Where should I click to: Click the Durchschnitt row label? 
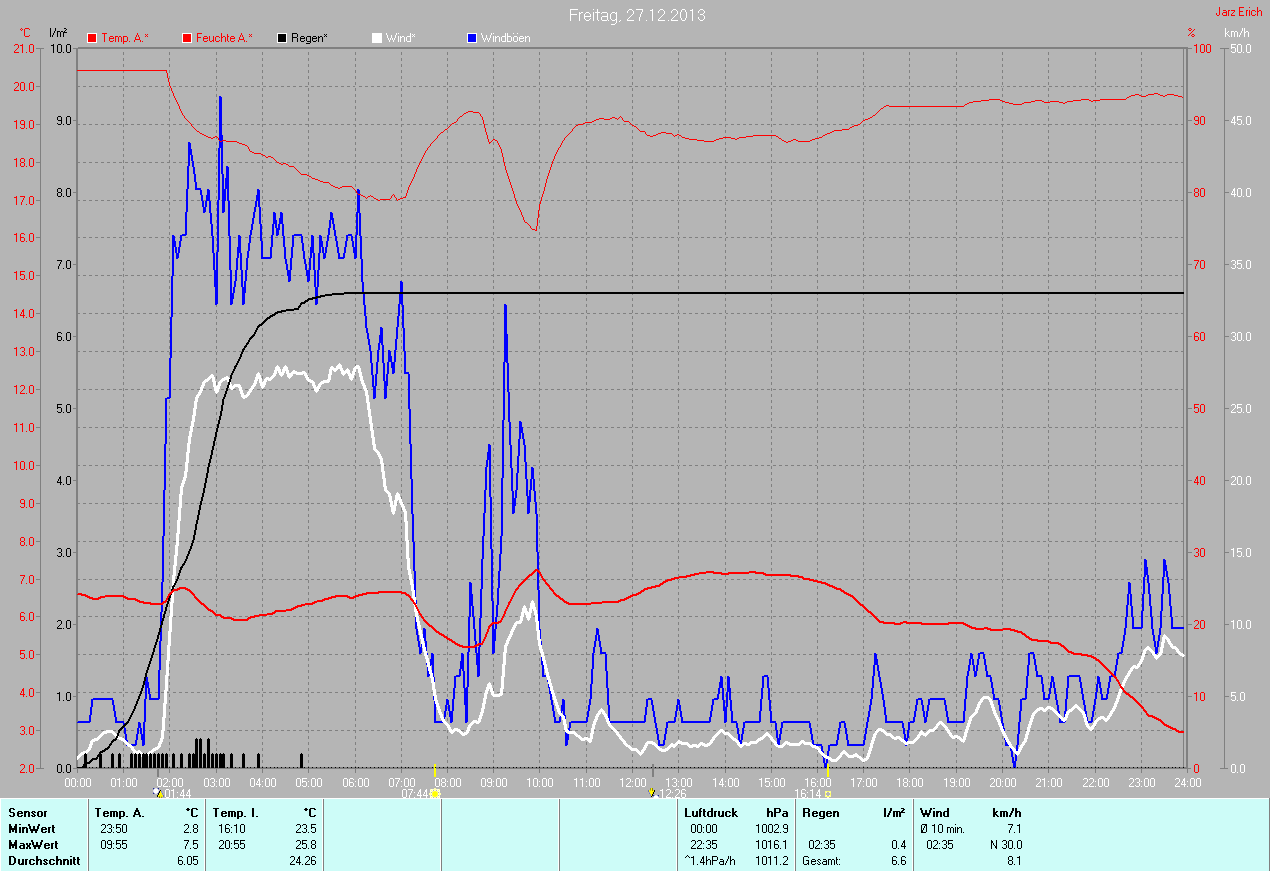click(44, 860)
